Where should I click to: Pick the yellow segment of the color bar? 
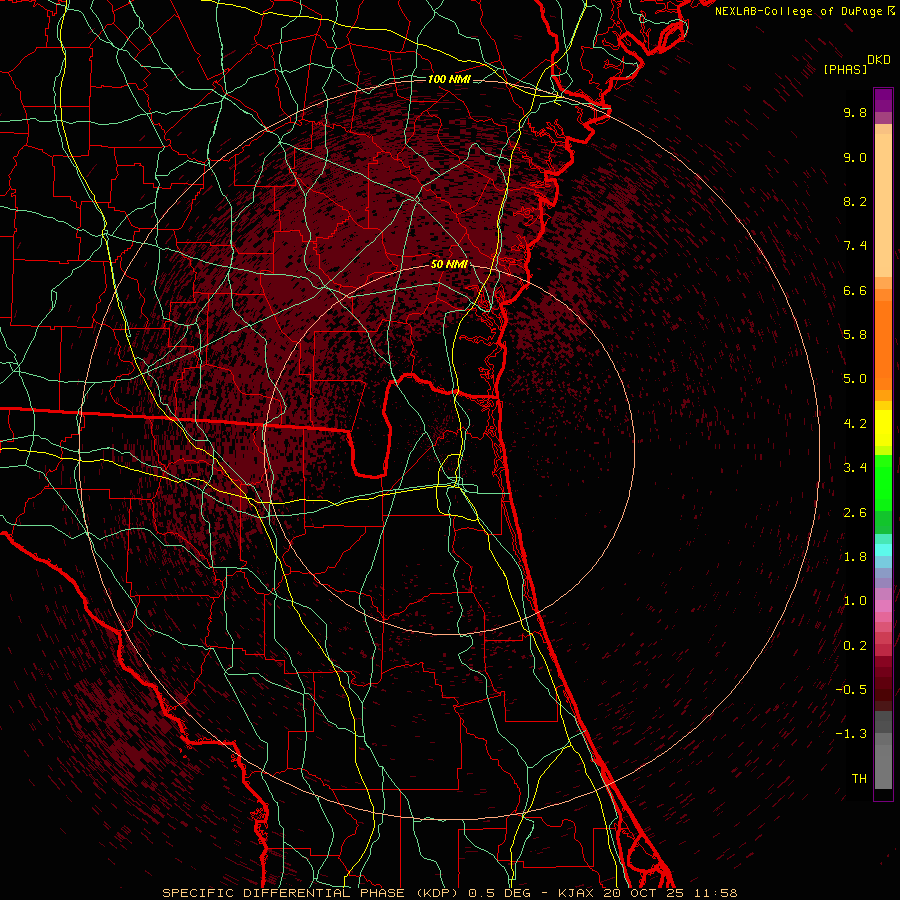coord(883,428)
